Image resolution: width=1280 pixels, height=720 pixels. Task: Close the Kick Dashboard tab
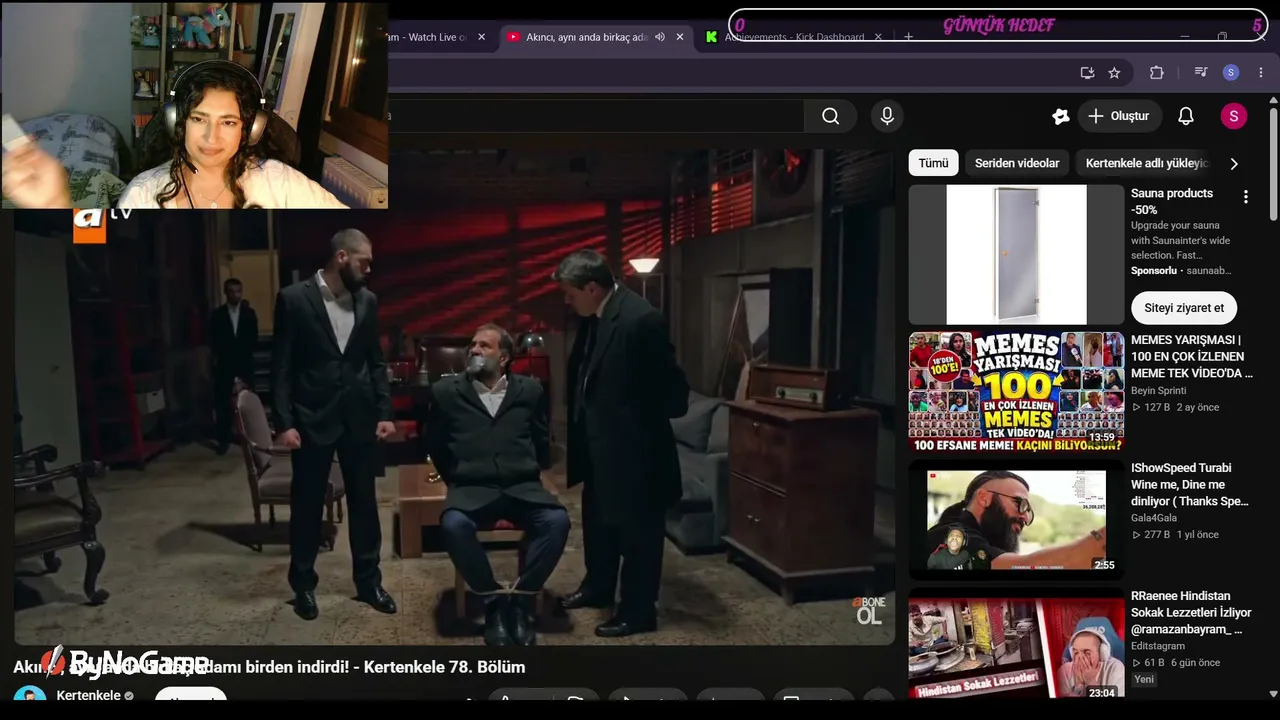click(x=878, y=37)
